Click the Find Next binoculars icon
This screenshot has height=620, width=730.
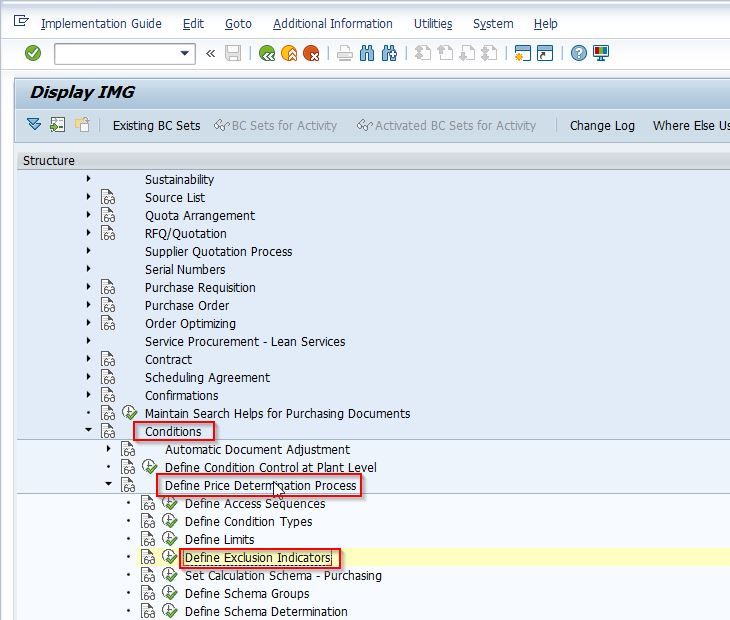pyautogui.click(x=389, y=54)
